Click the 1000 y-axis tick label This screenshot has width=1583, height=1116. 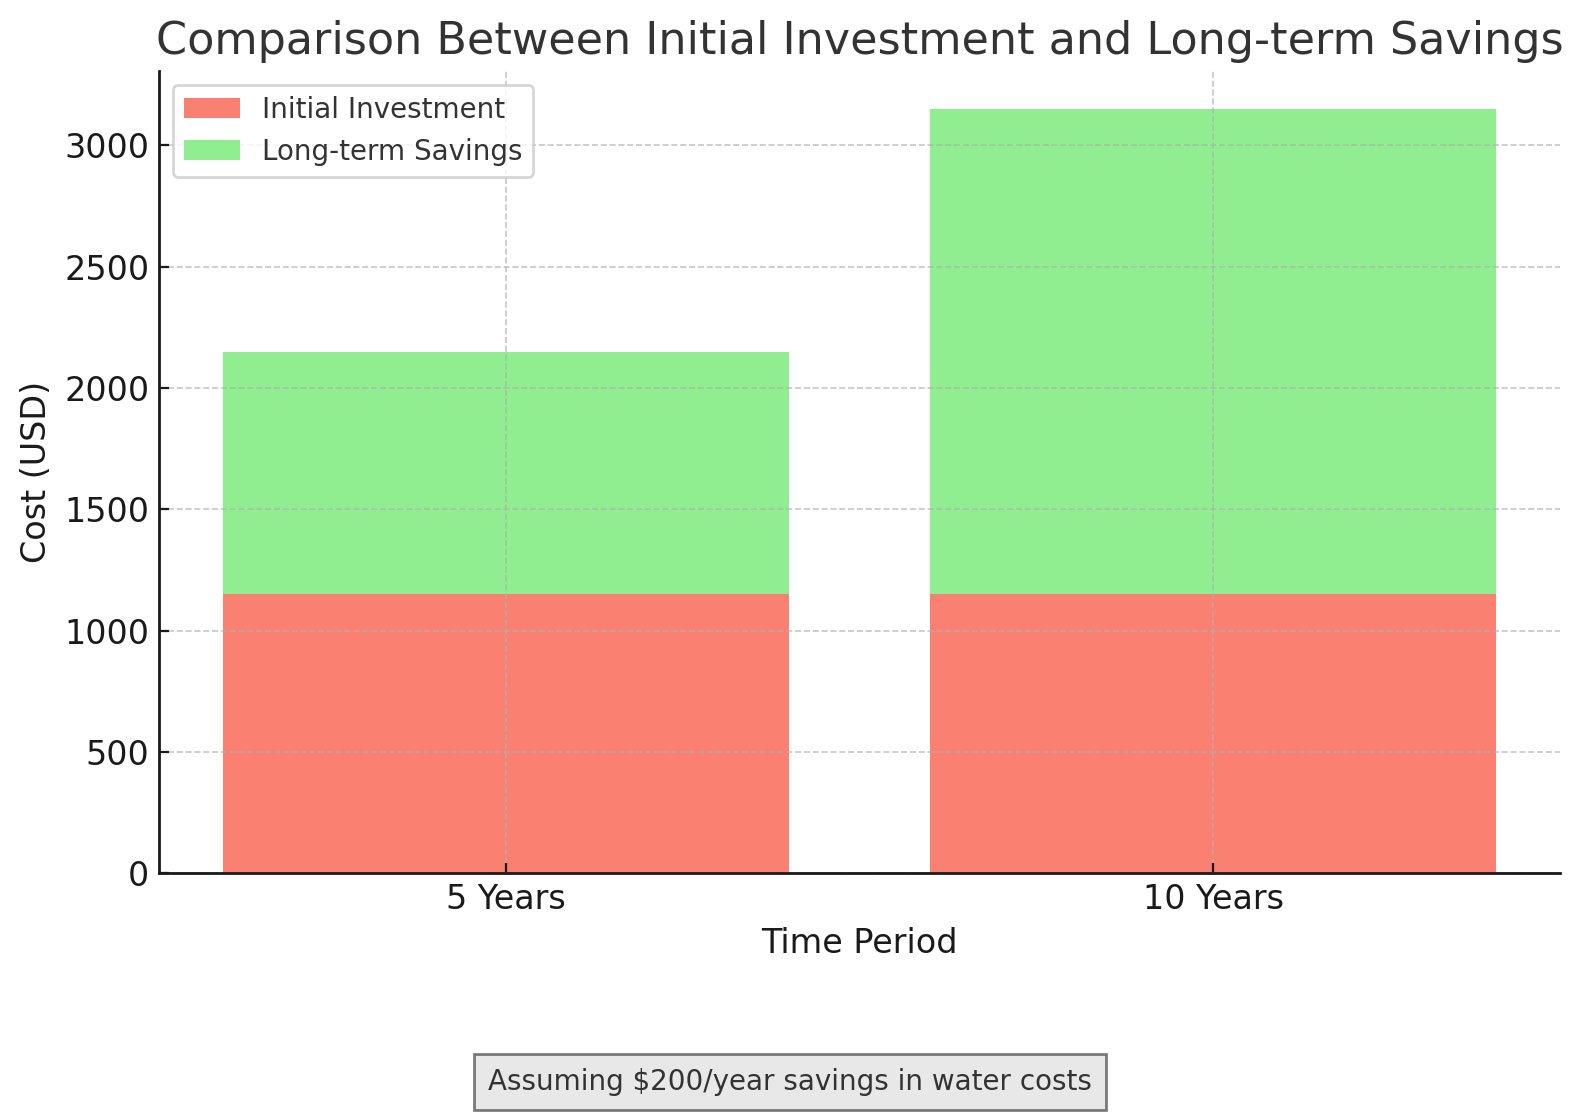click(x=106, y=632)
